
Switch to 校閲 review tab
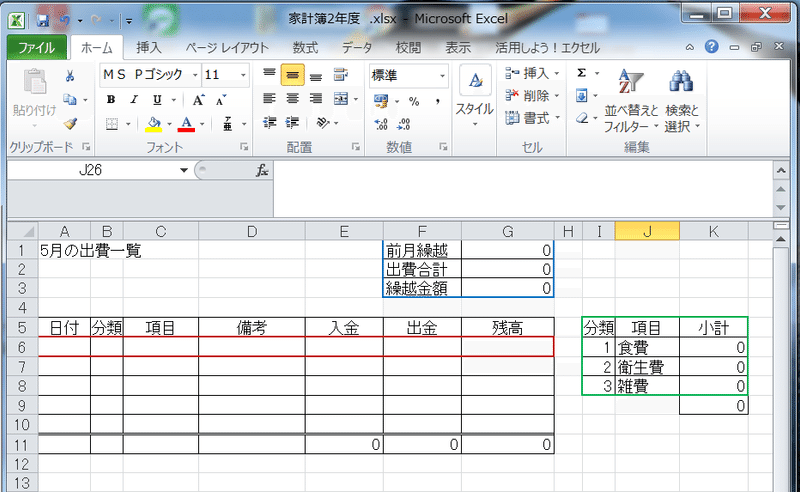[409, 48]
